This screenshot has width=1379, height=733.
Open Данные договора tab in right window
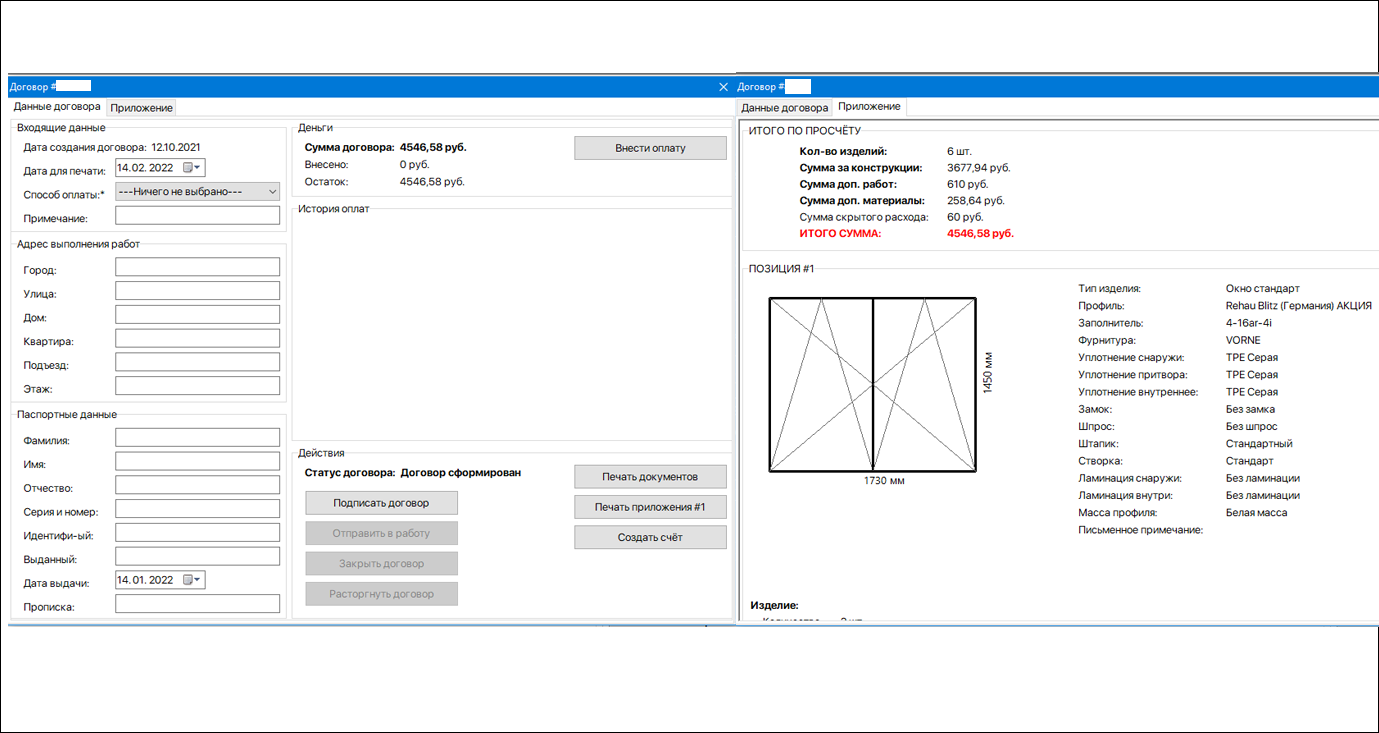point(785,107)
